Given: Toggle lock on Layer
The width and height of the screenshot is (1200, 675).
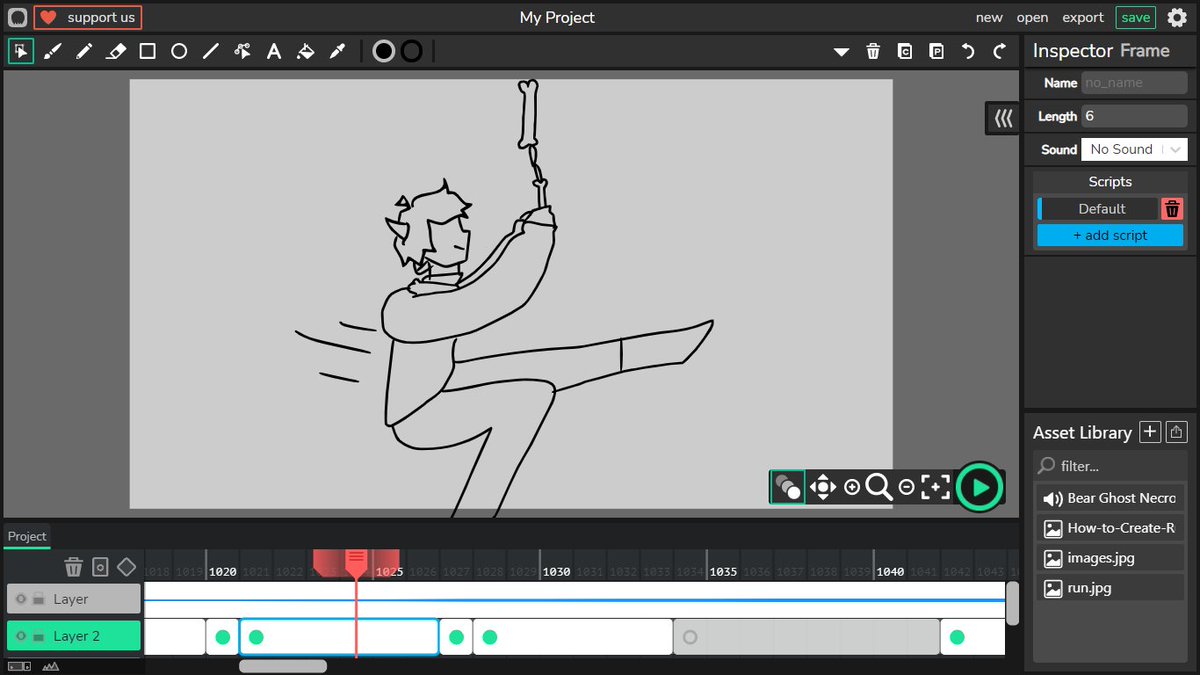Looking at the screenshot, I should (38, 599).
